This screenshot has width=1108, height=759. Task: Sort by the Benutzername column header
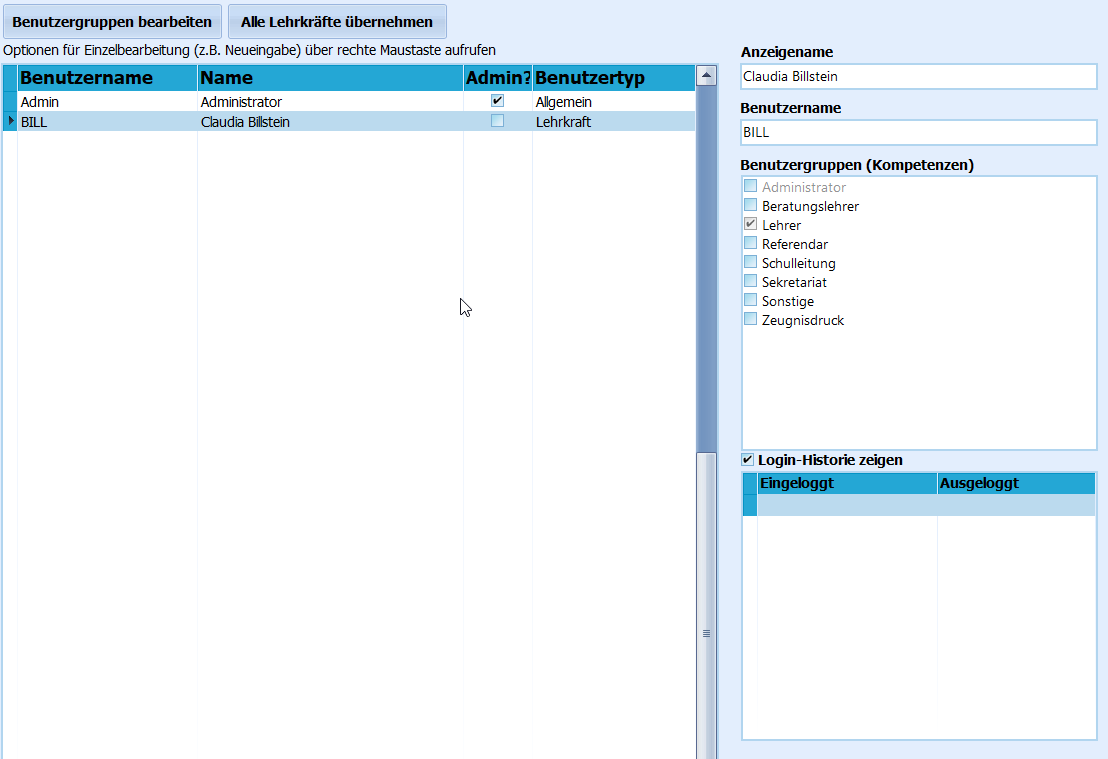pos(107,78)
